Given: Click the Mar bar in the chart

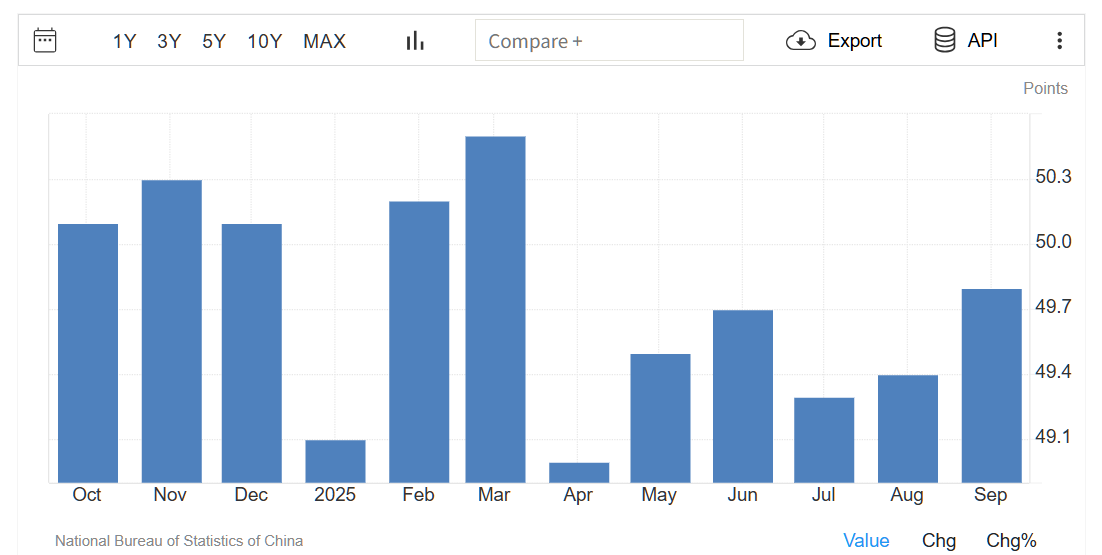Looking at the screenshot, I should (495, 309).
